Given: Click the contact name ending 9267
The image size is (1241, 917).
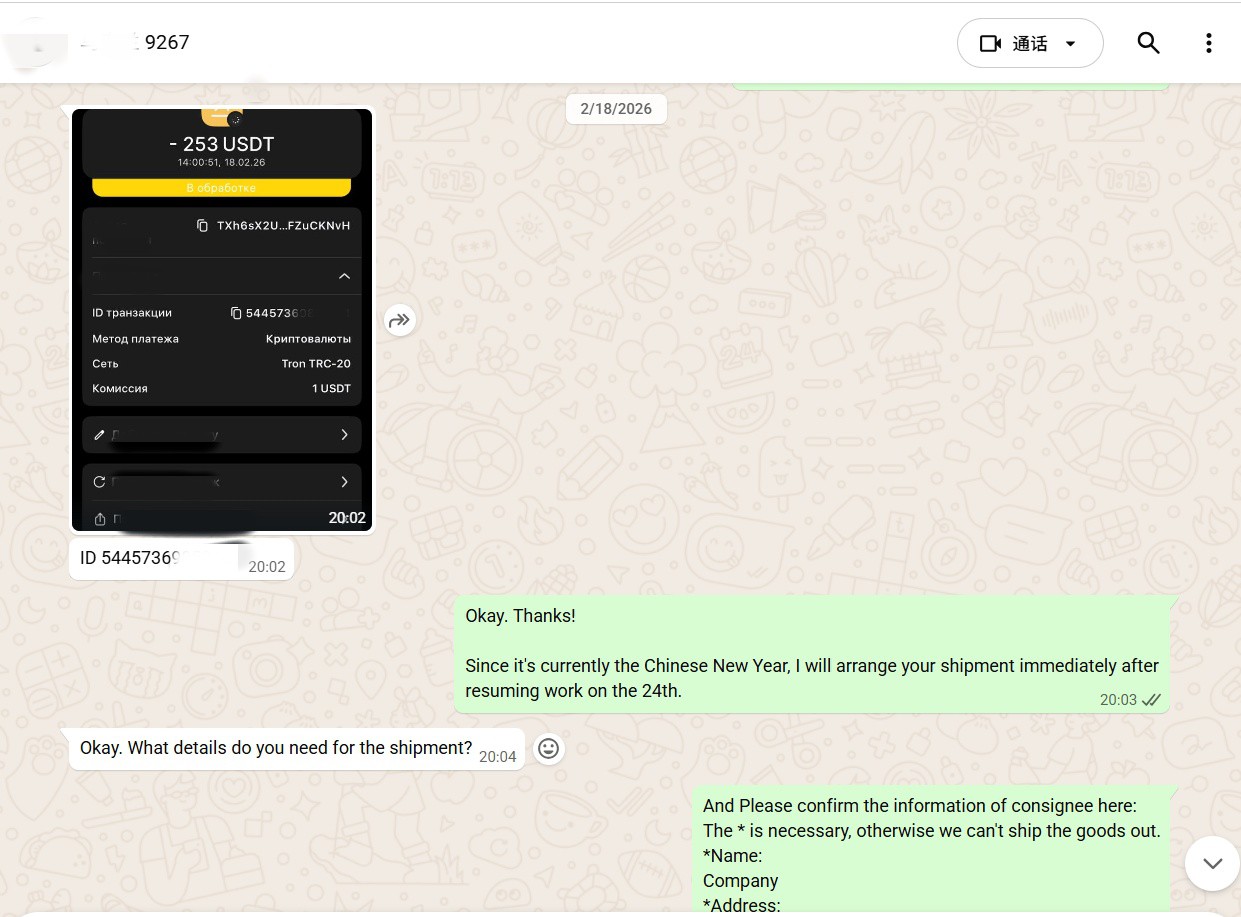Looking at the screenshot, I should (165, 42).
